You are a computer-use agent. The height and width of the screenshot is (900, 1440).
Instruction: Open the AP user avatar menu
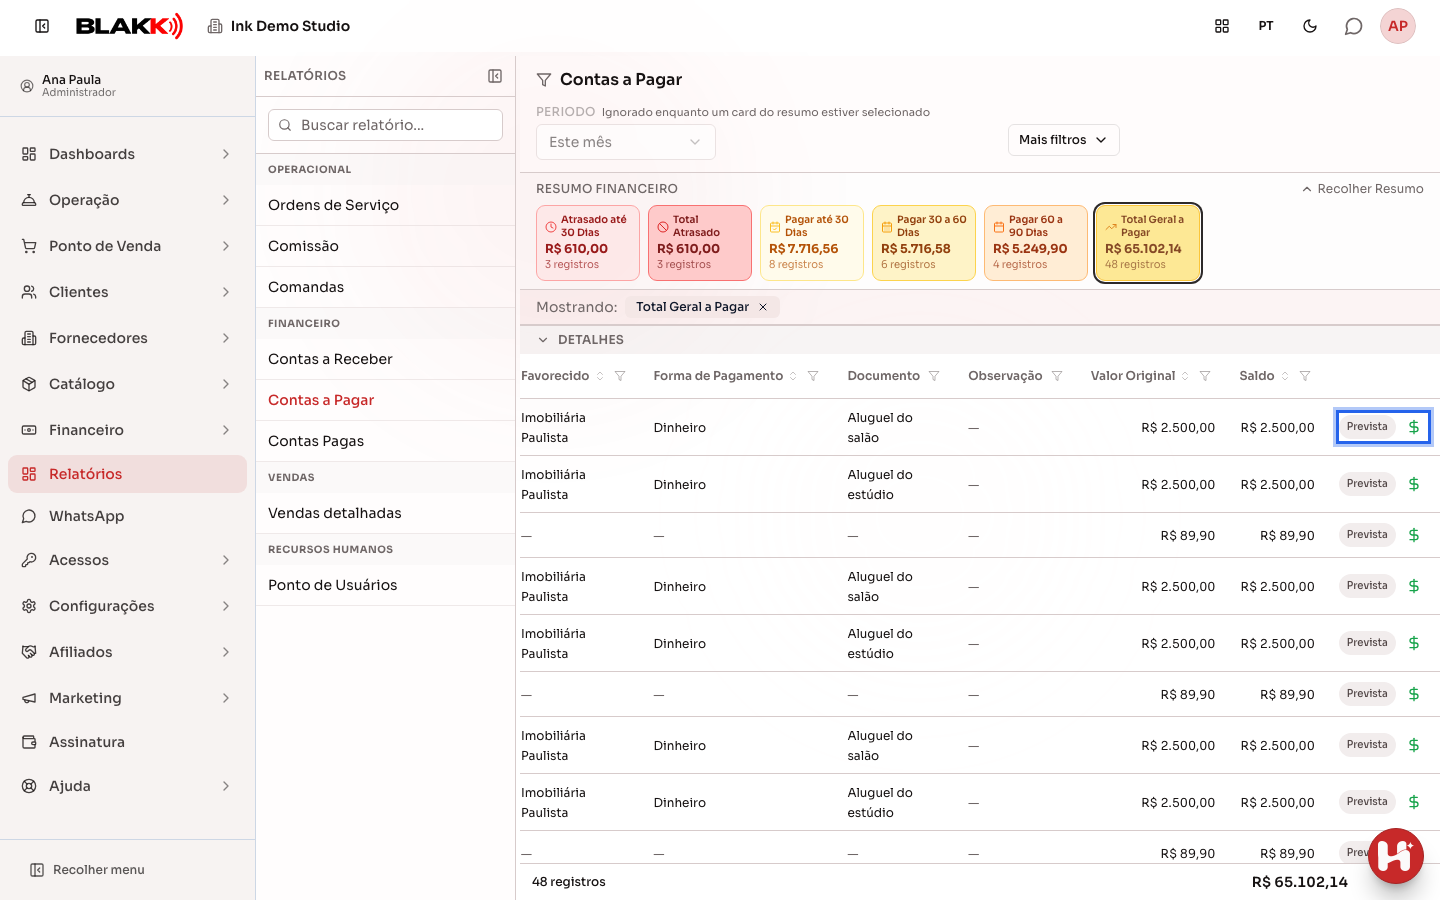click(x=1398, y=26)
